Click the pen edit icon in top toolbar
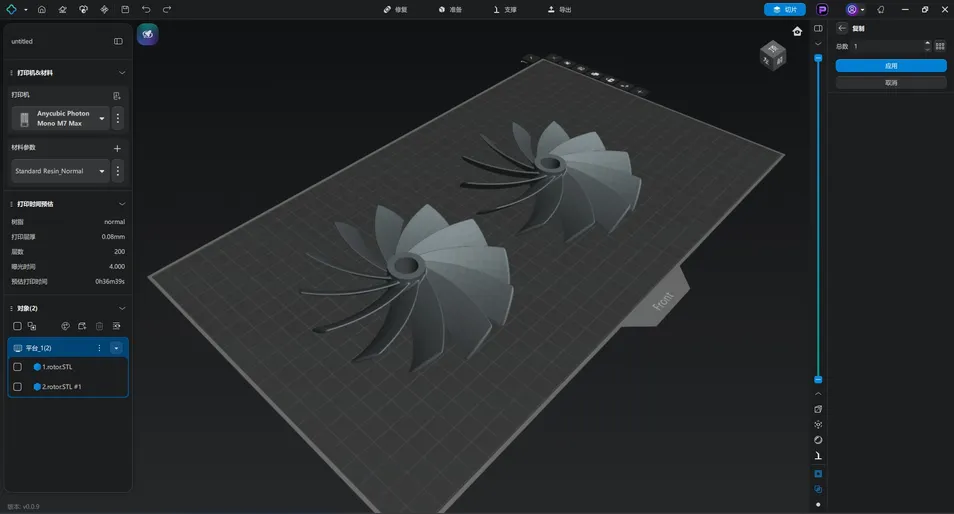Image resolution: width=954 pixels, height=514 pixels. 63,9
